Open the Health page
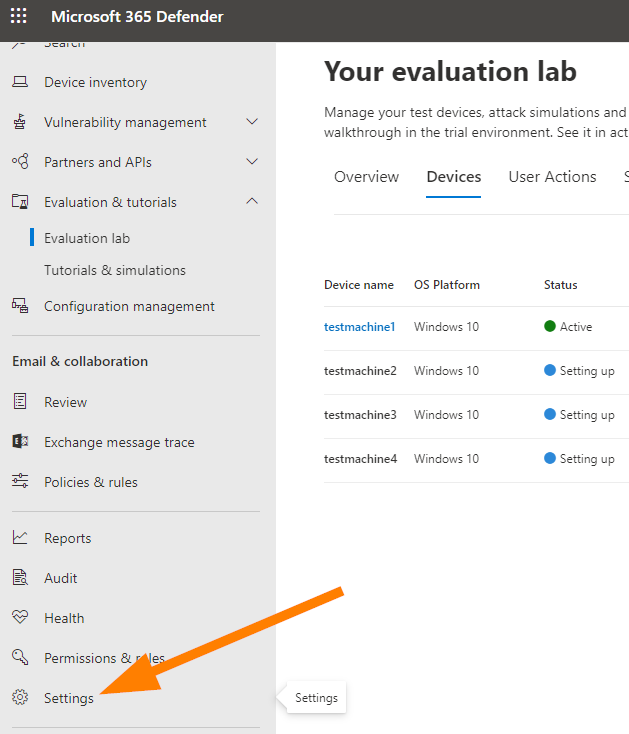This screenshot has width=629, height=734. point(64,618)
